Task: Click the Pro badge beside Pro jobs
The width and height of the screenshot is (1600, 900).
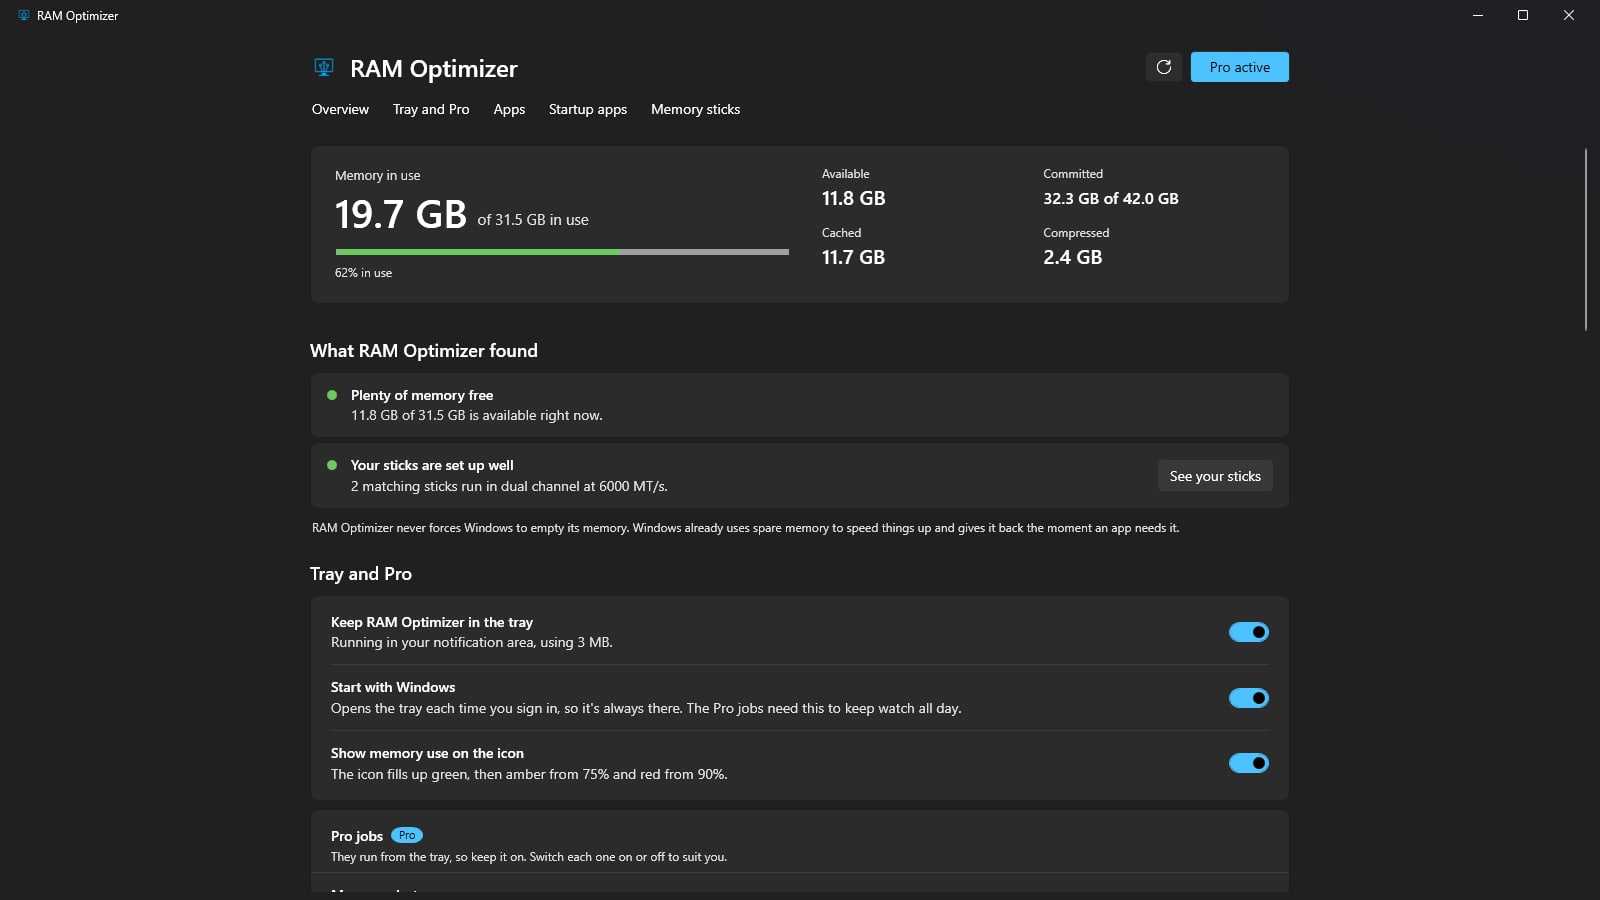Action: (x=407, y=835)
